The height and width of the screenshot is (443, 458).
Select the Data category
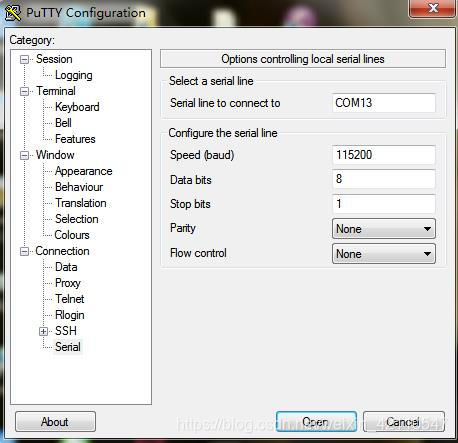pos(66,267)
